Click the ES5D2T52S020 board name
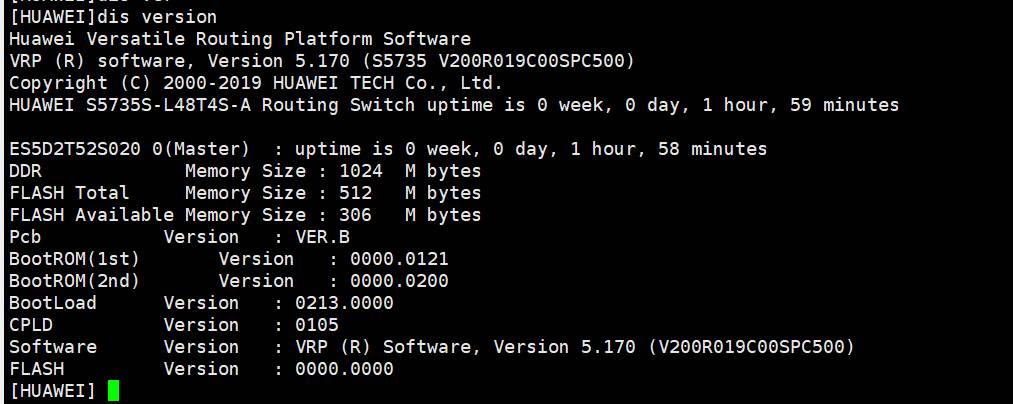The image size is (1013, 404). tap(75, 149)
